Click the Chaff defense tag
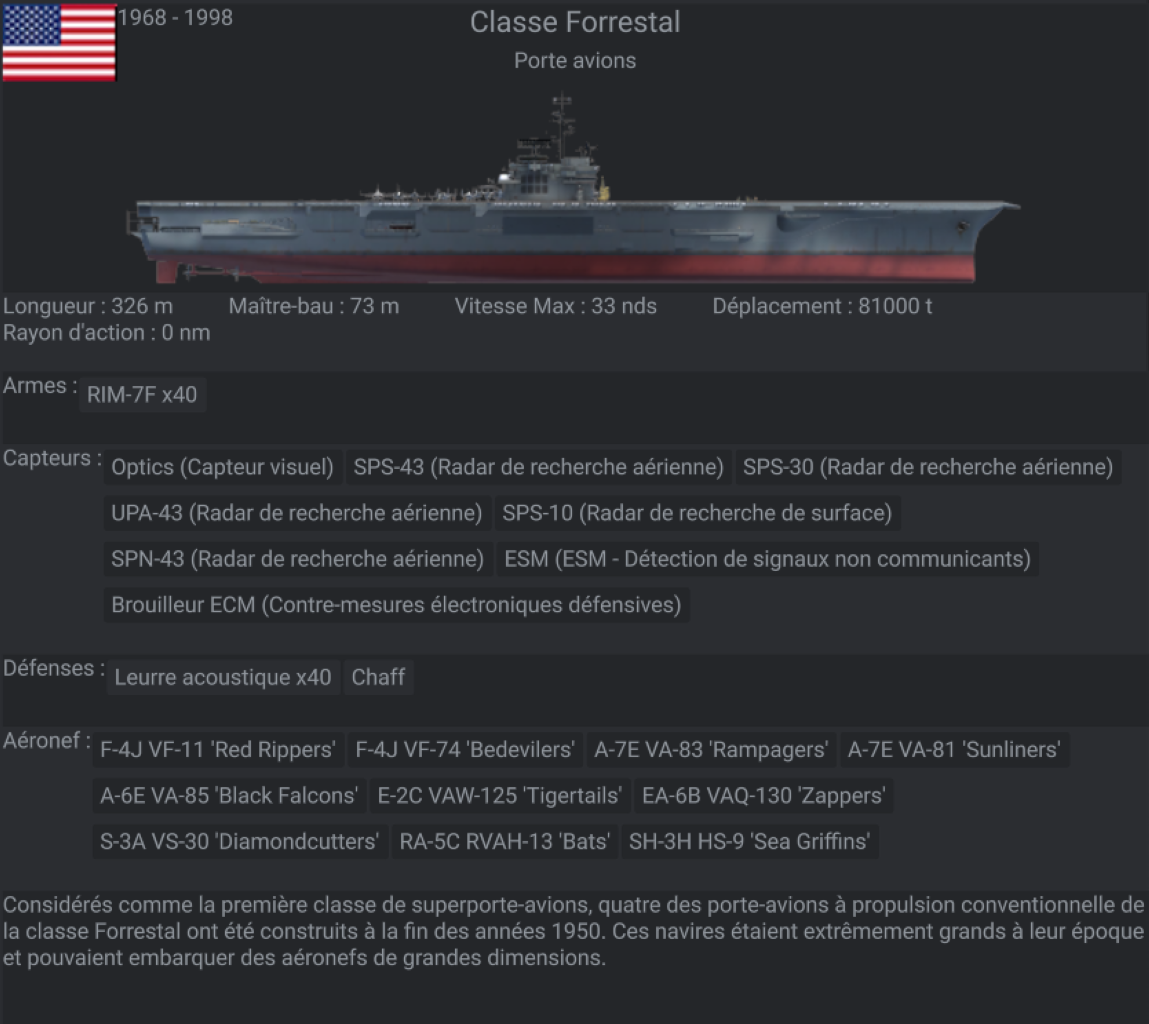This screenshot has width=1149, height=1024. [x=378, y=677]
